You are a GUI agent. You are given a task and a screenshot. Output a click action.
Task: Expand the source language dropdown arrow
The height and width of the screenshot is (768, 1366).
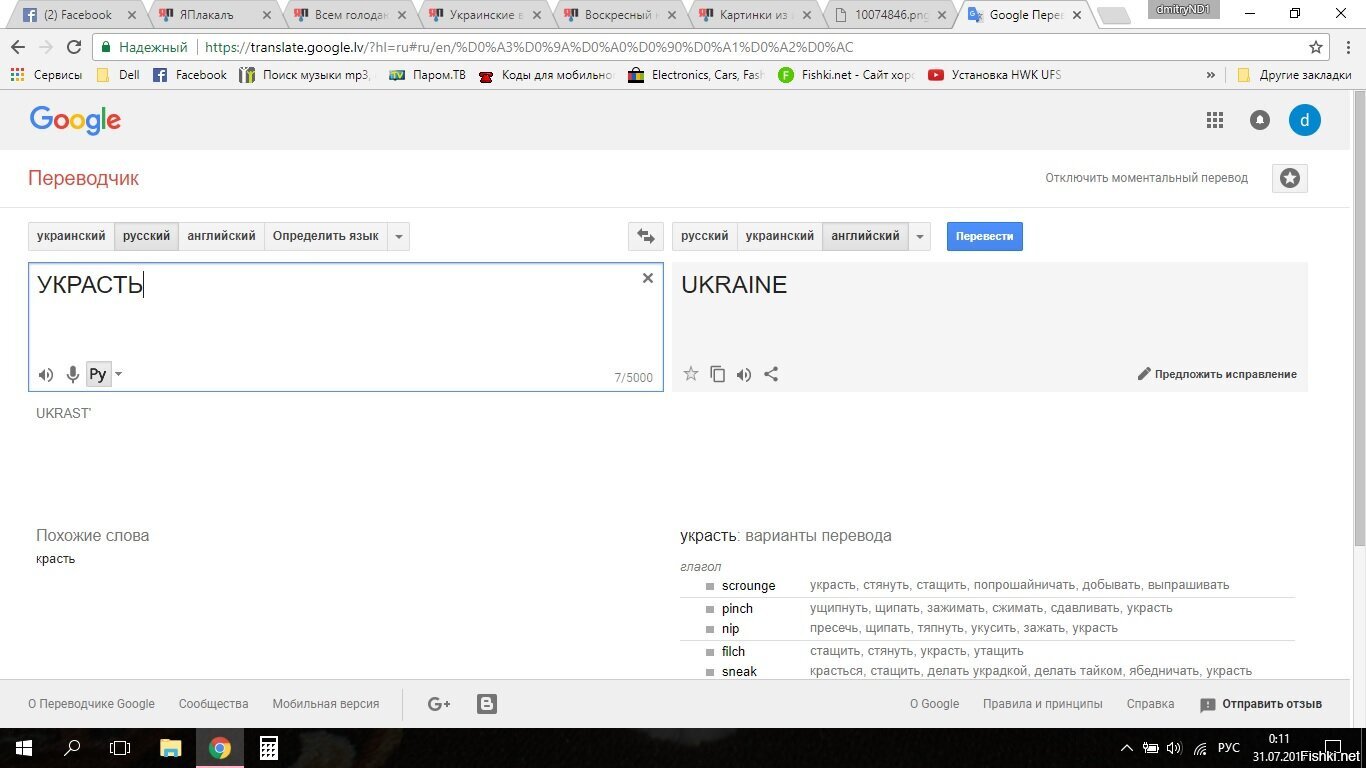[x=399, y=237]
